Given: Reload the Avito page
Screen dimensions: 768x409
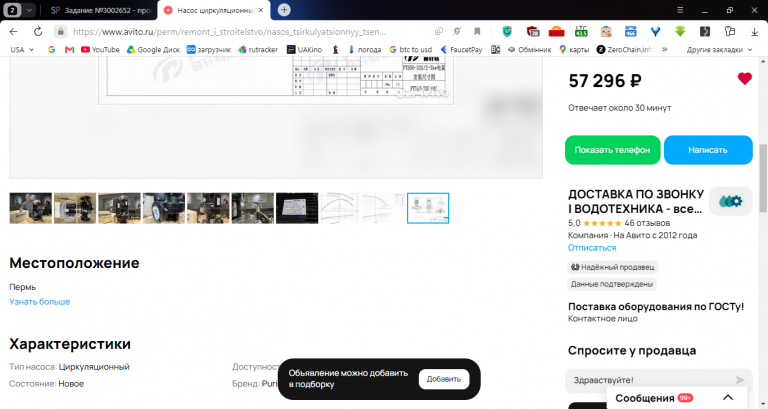Looking at the screenshot, I should (x=38, y=31).
